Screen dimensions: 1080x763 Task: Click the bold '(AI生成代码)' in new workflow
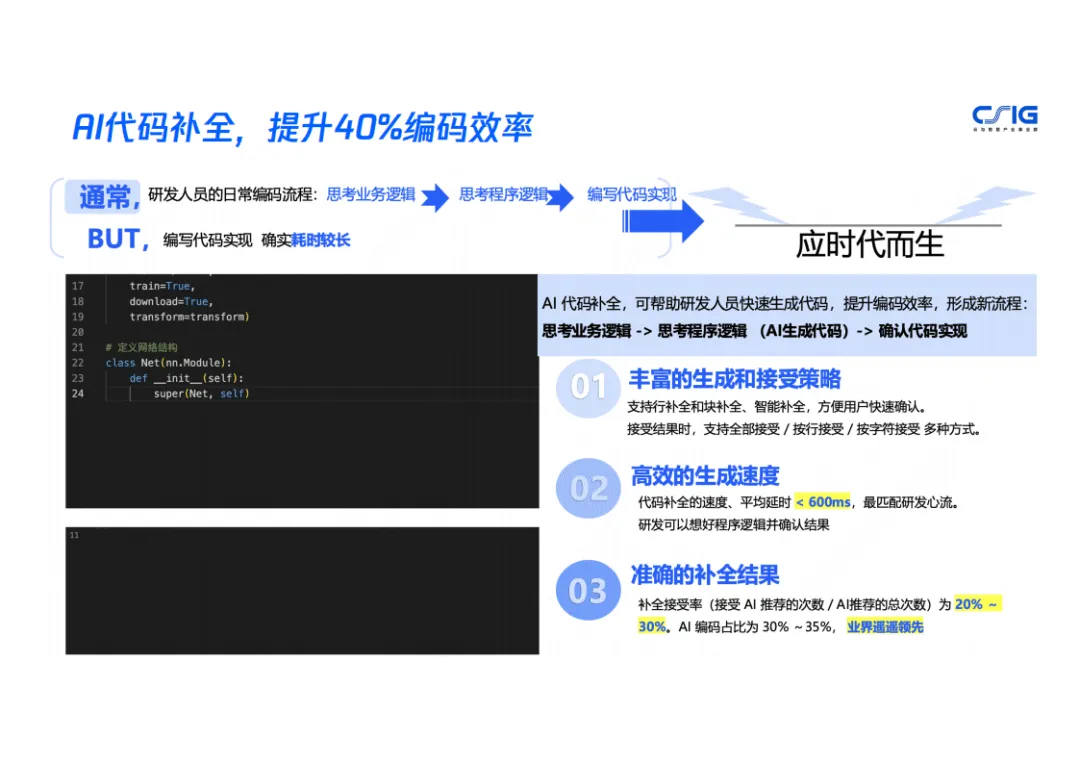coord(804,331)
